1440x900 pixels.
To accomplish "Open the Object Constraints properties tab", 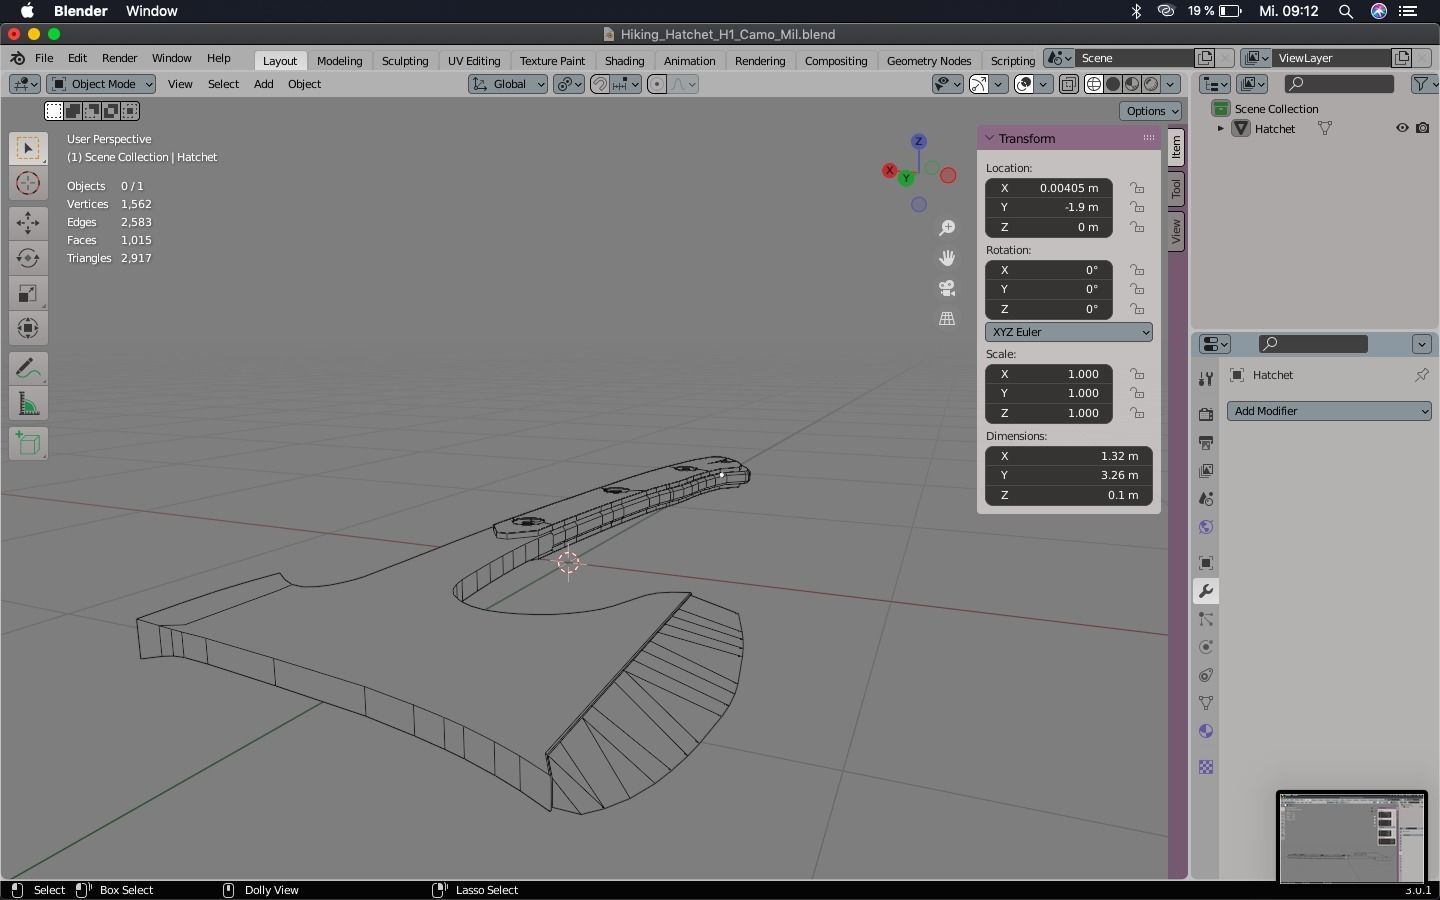I will coord(1206,675).
